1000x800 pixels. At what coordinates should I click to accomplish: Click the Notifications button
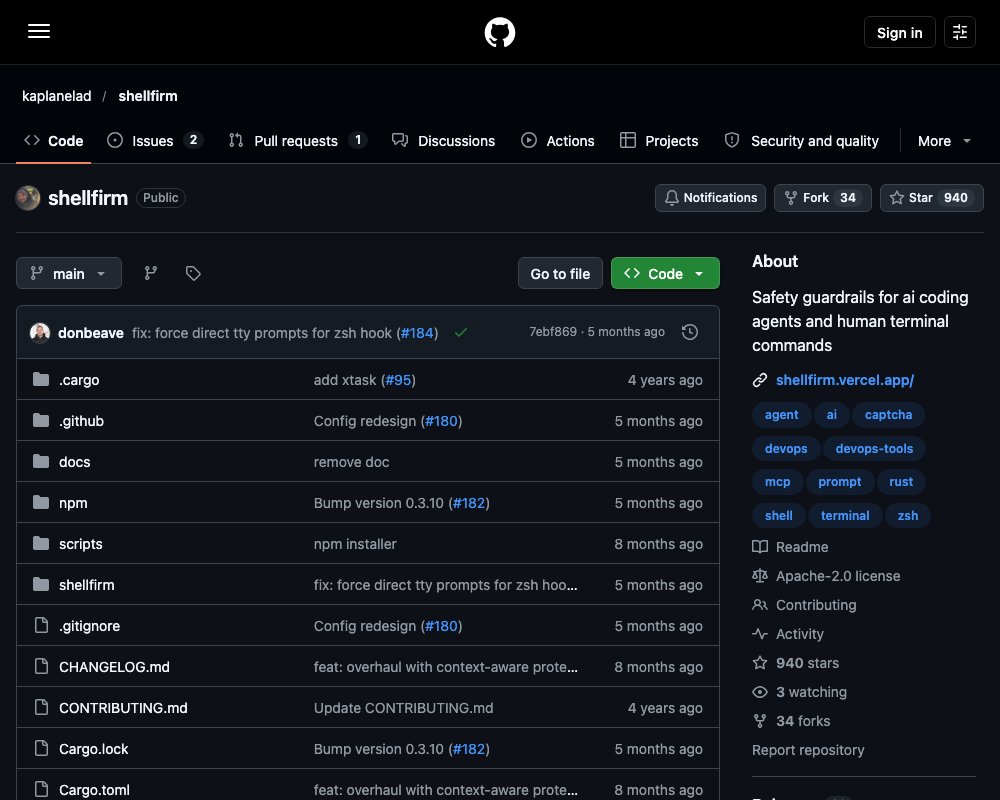710,198
